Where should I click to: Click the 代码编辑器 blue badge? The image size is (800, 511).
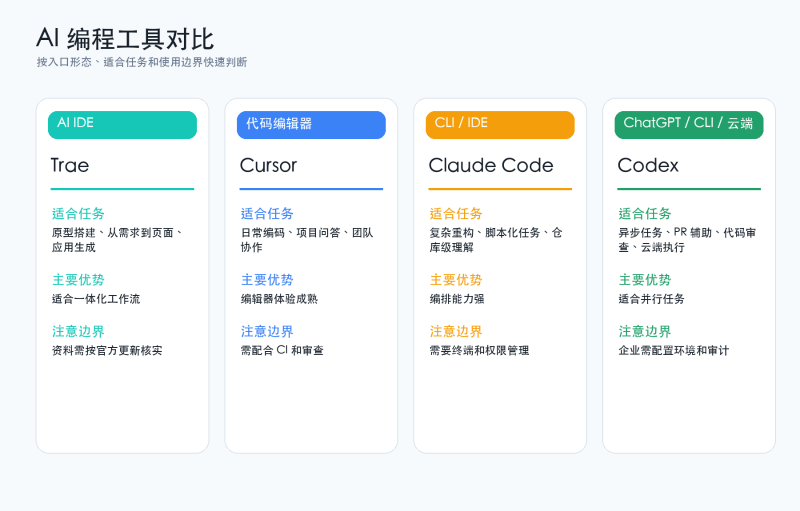[311, 125]
